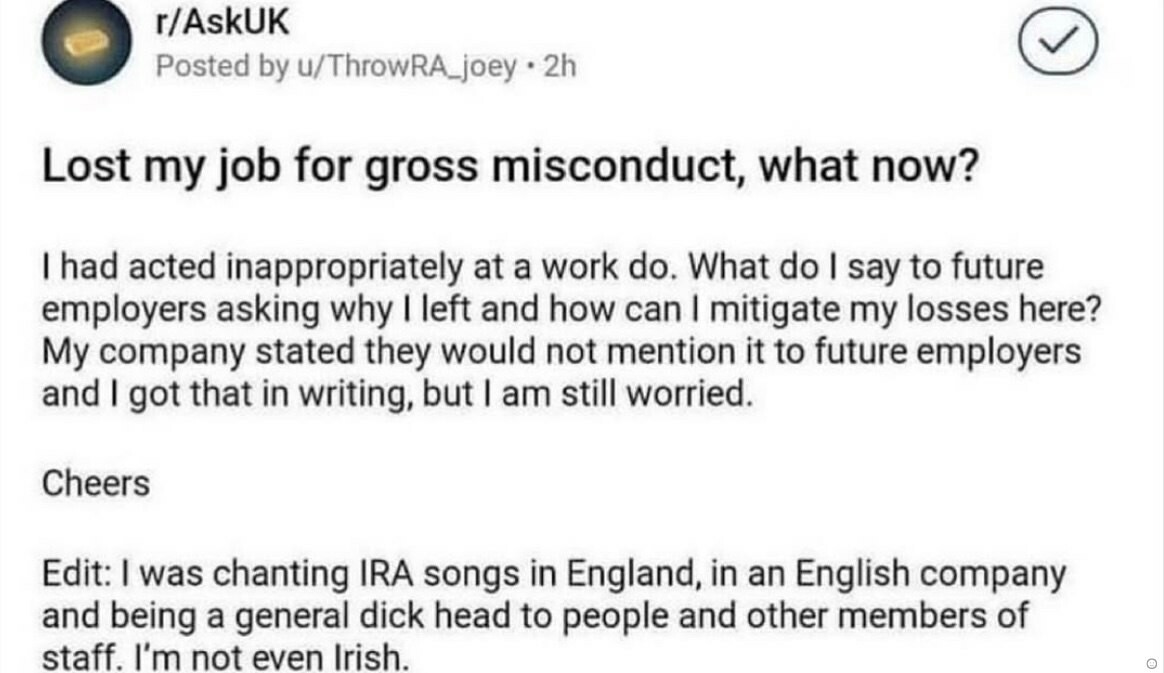The width and height of the screenshot is (1164, 673).
Task: Click the words 'what now?' in the title
Action: tap(869, 165)
